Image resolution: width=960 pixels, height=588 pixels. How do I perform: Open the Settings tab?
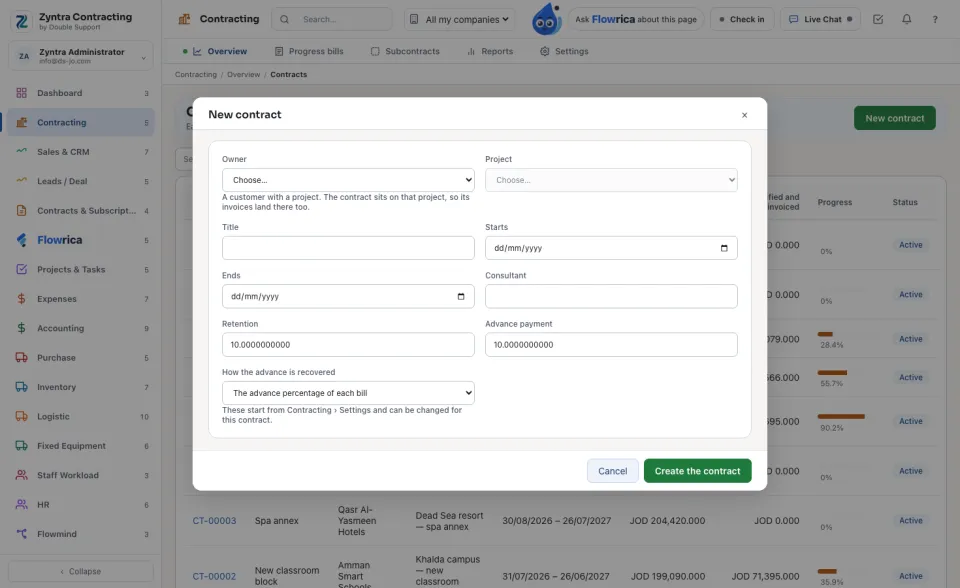click(564, 51)
